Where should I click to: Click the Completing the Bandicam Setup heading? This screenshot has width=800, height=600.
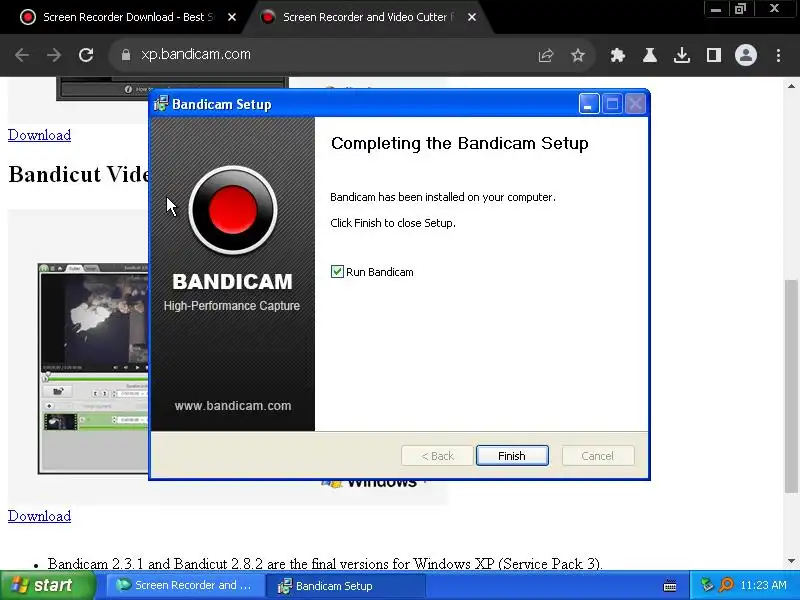pos(460,143)
